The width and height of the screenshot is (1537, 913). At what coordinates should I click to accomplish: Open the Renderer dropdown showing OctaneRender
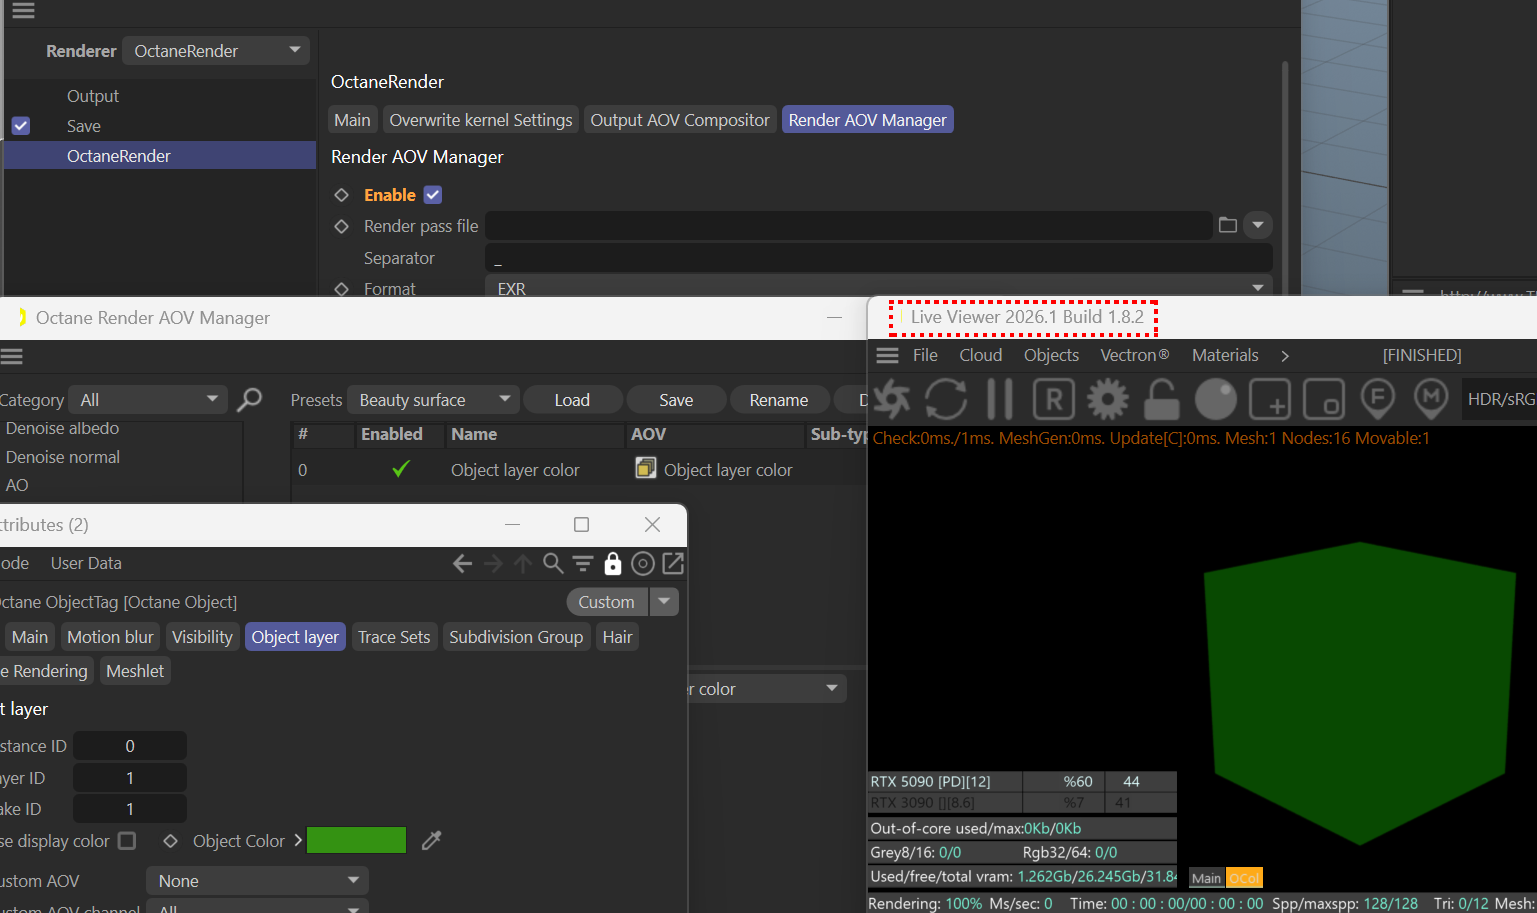pyautogui.click(x=216, y=51)
